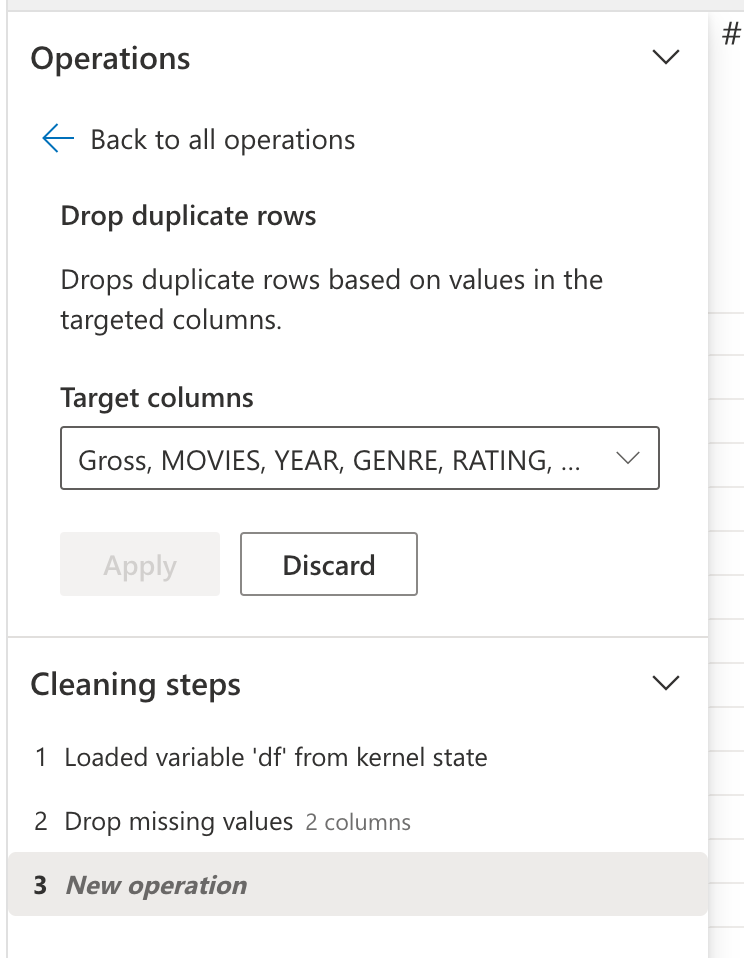744x958 pixels.
Task: Discard the Drop duplicate rows operation
Action: coord(328,564)
